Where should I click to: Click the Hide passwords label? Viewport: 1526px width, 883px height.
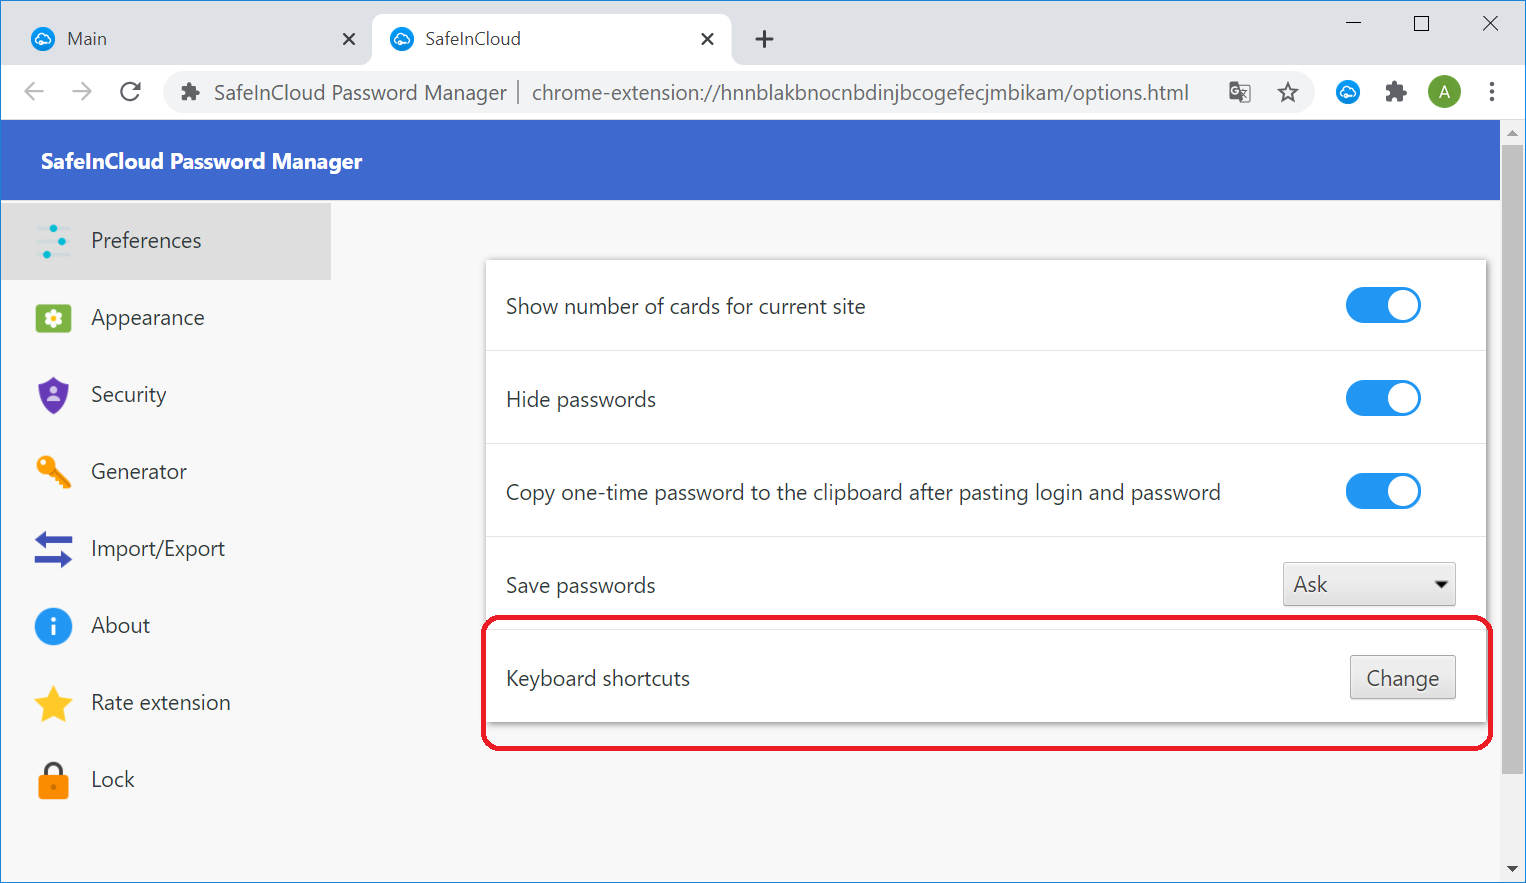click(581, 400)
